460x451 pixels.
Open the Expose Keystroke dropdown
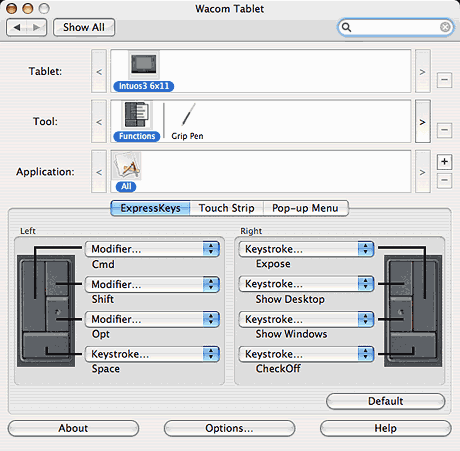coord(306,249)
